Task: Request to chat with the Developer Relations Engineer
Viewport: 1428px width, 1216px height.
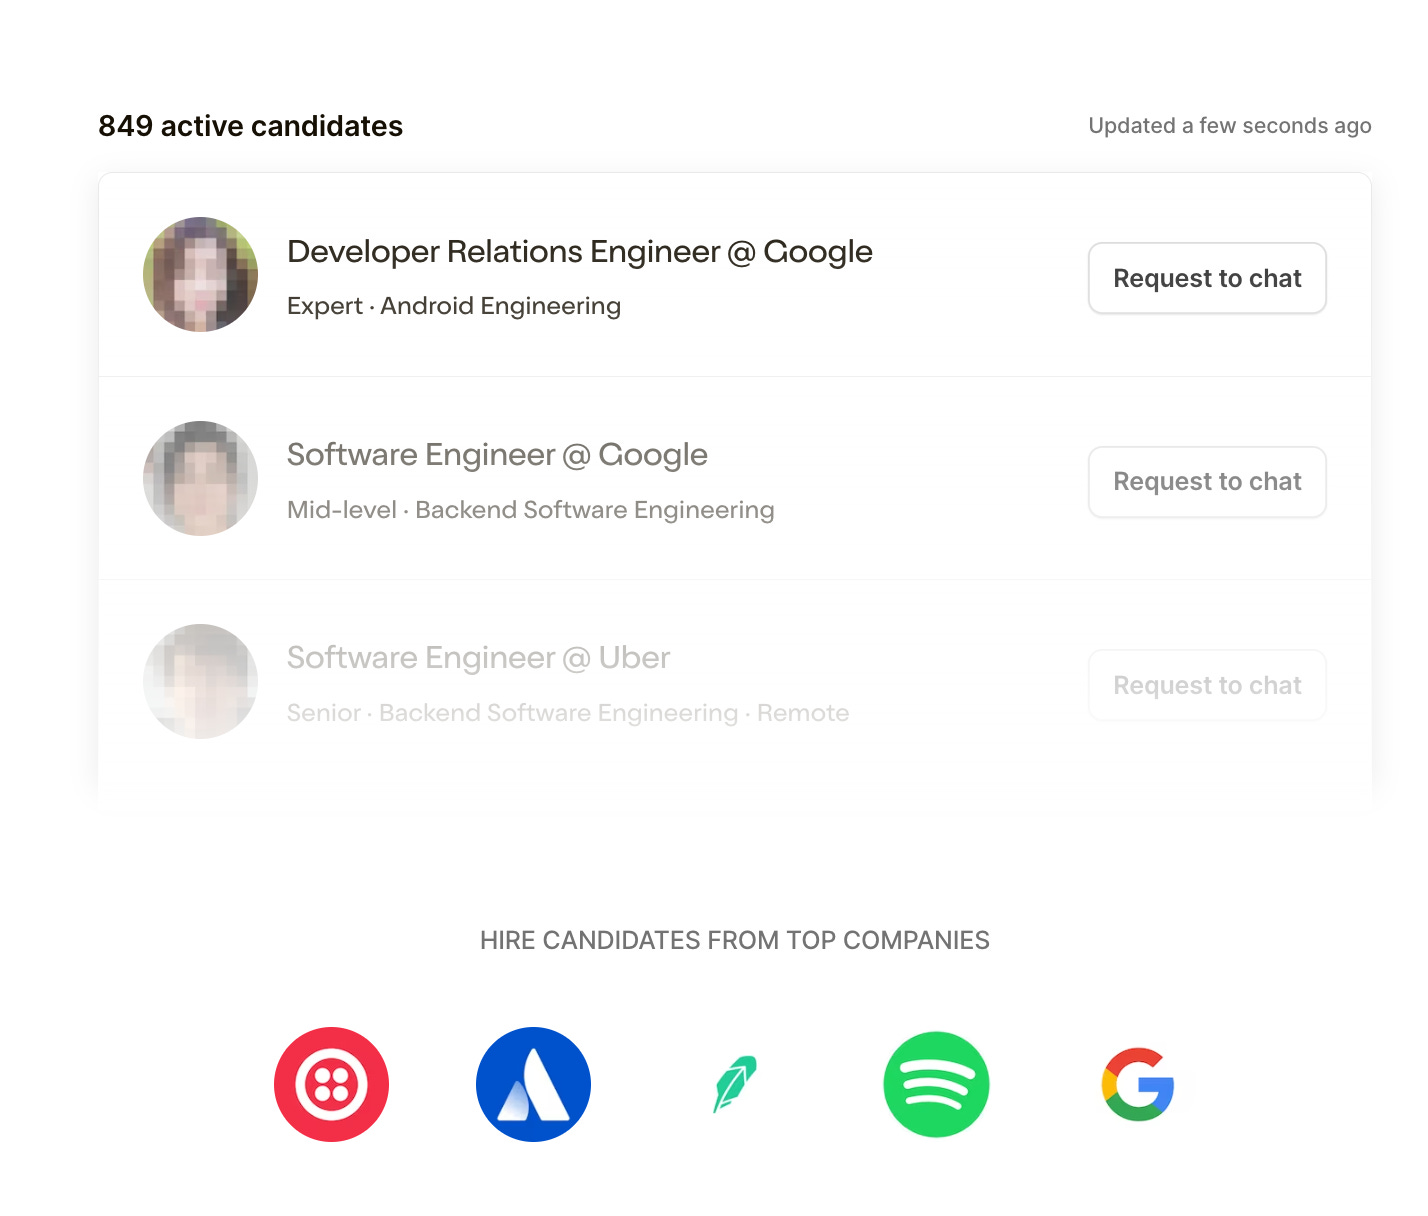Action: (1206, 278)
